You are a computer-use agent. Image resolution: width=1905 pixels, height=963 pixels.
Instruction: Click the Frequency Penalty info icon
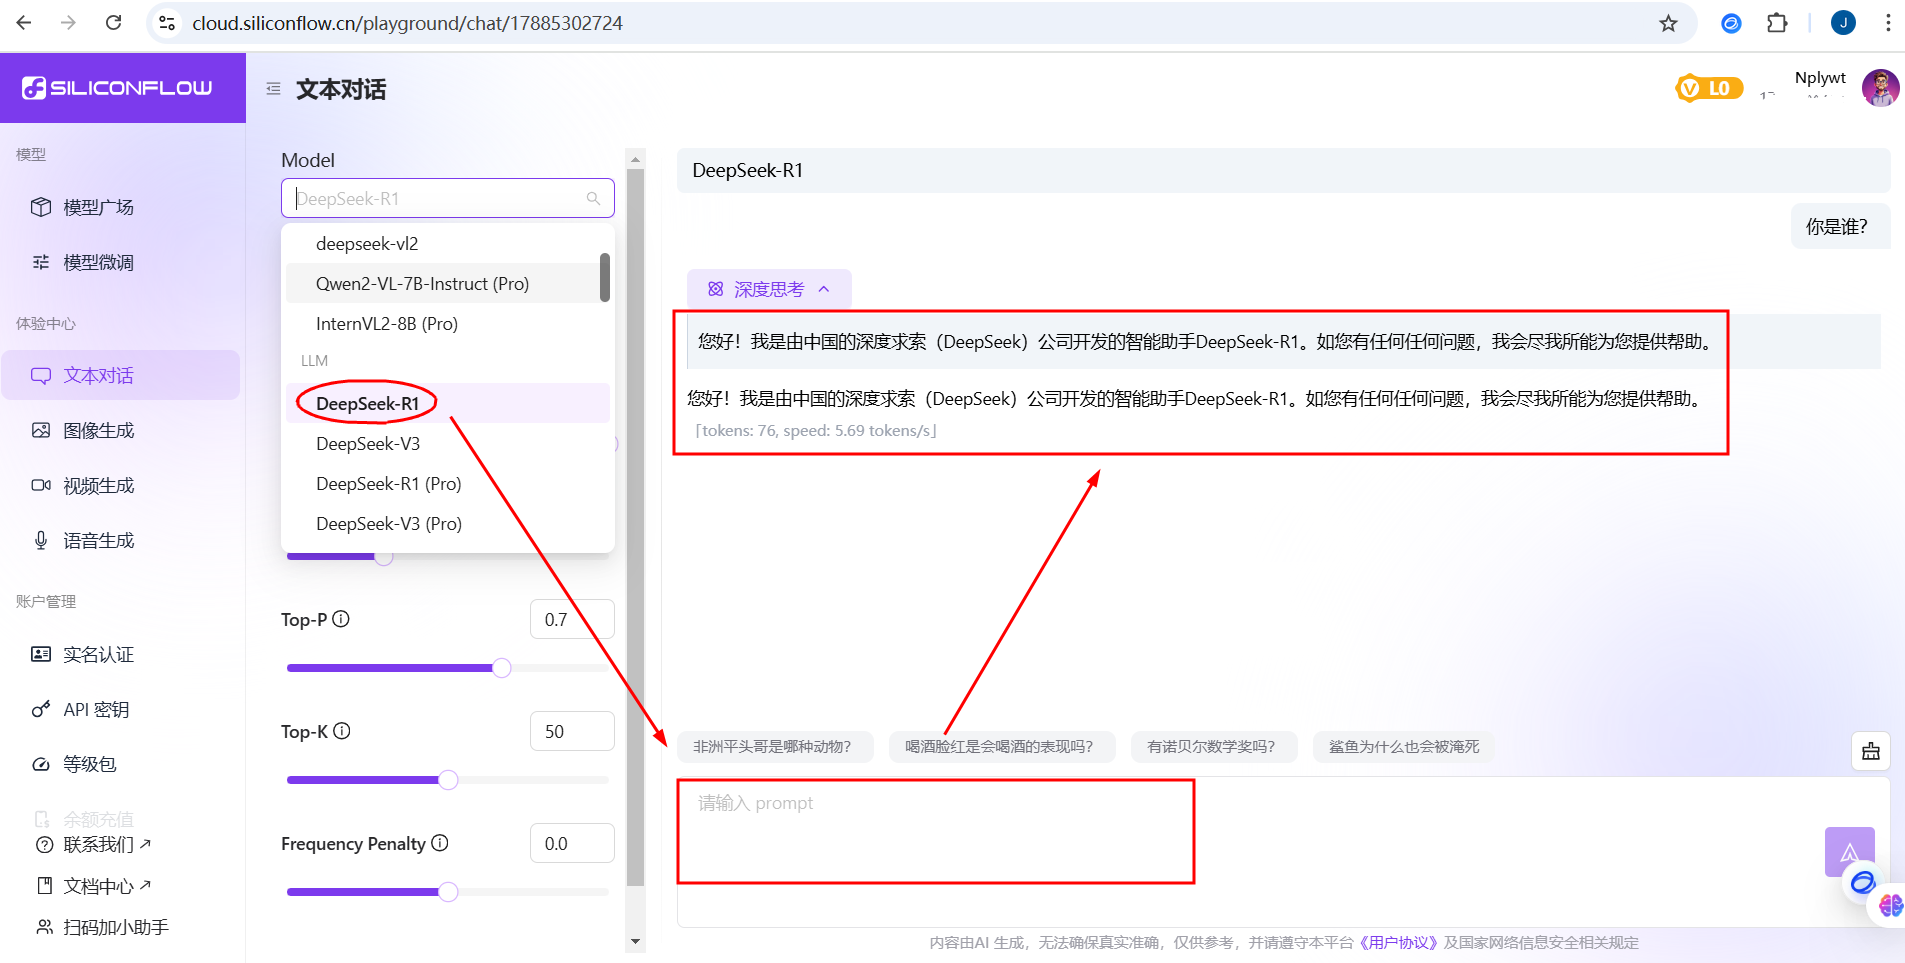tap(439, 843)
